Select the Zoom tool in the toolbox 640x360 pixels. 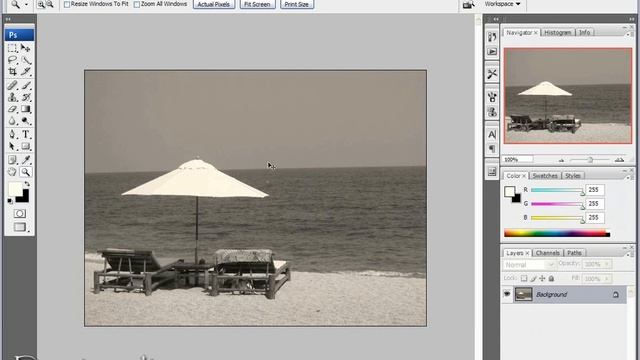[x=26, y=172]
